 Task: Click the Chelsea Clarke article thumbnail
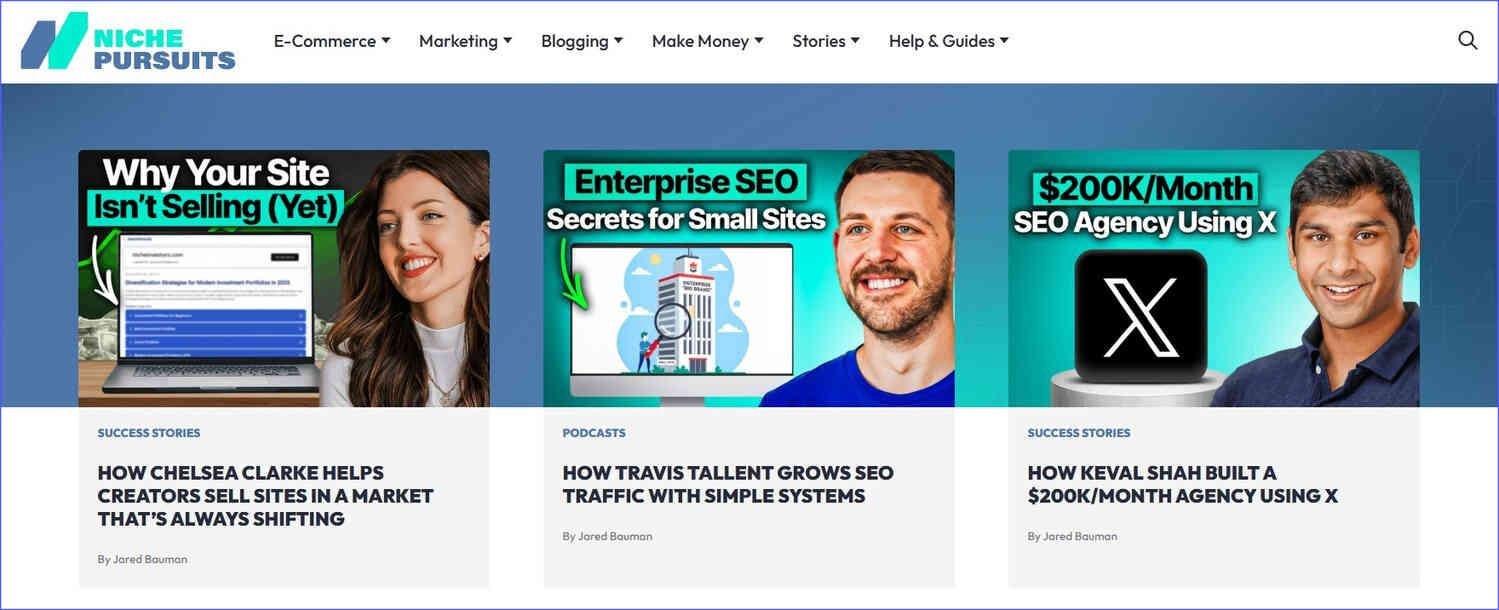[284, 278]
